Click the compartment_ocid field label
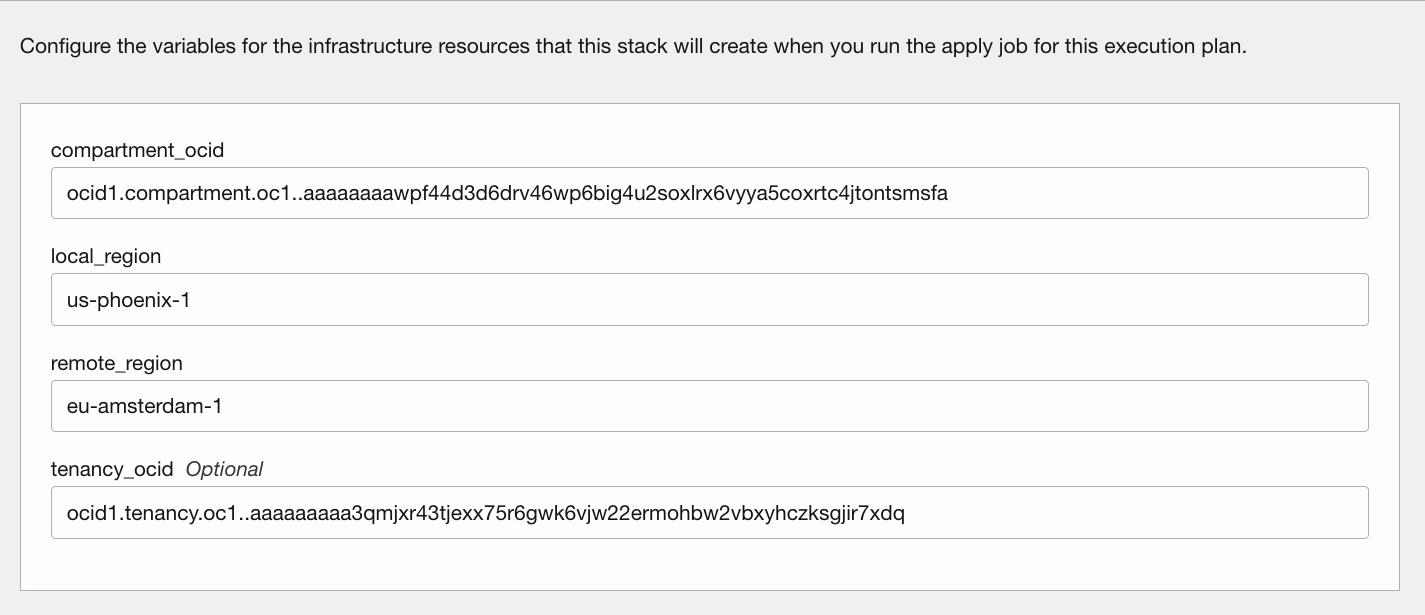1425x615 pixels. point(137,150)
